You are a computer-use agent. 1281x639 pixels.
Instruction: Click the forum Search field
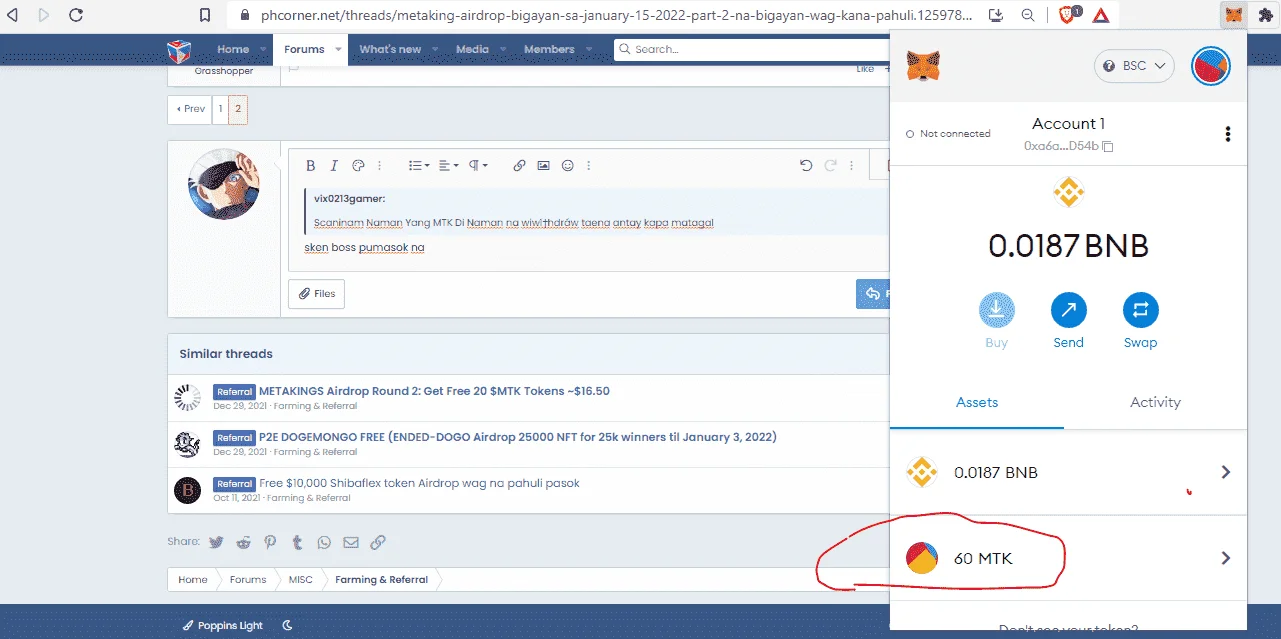point(751,49)
